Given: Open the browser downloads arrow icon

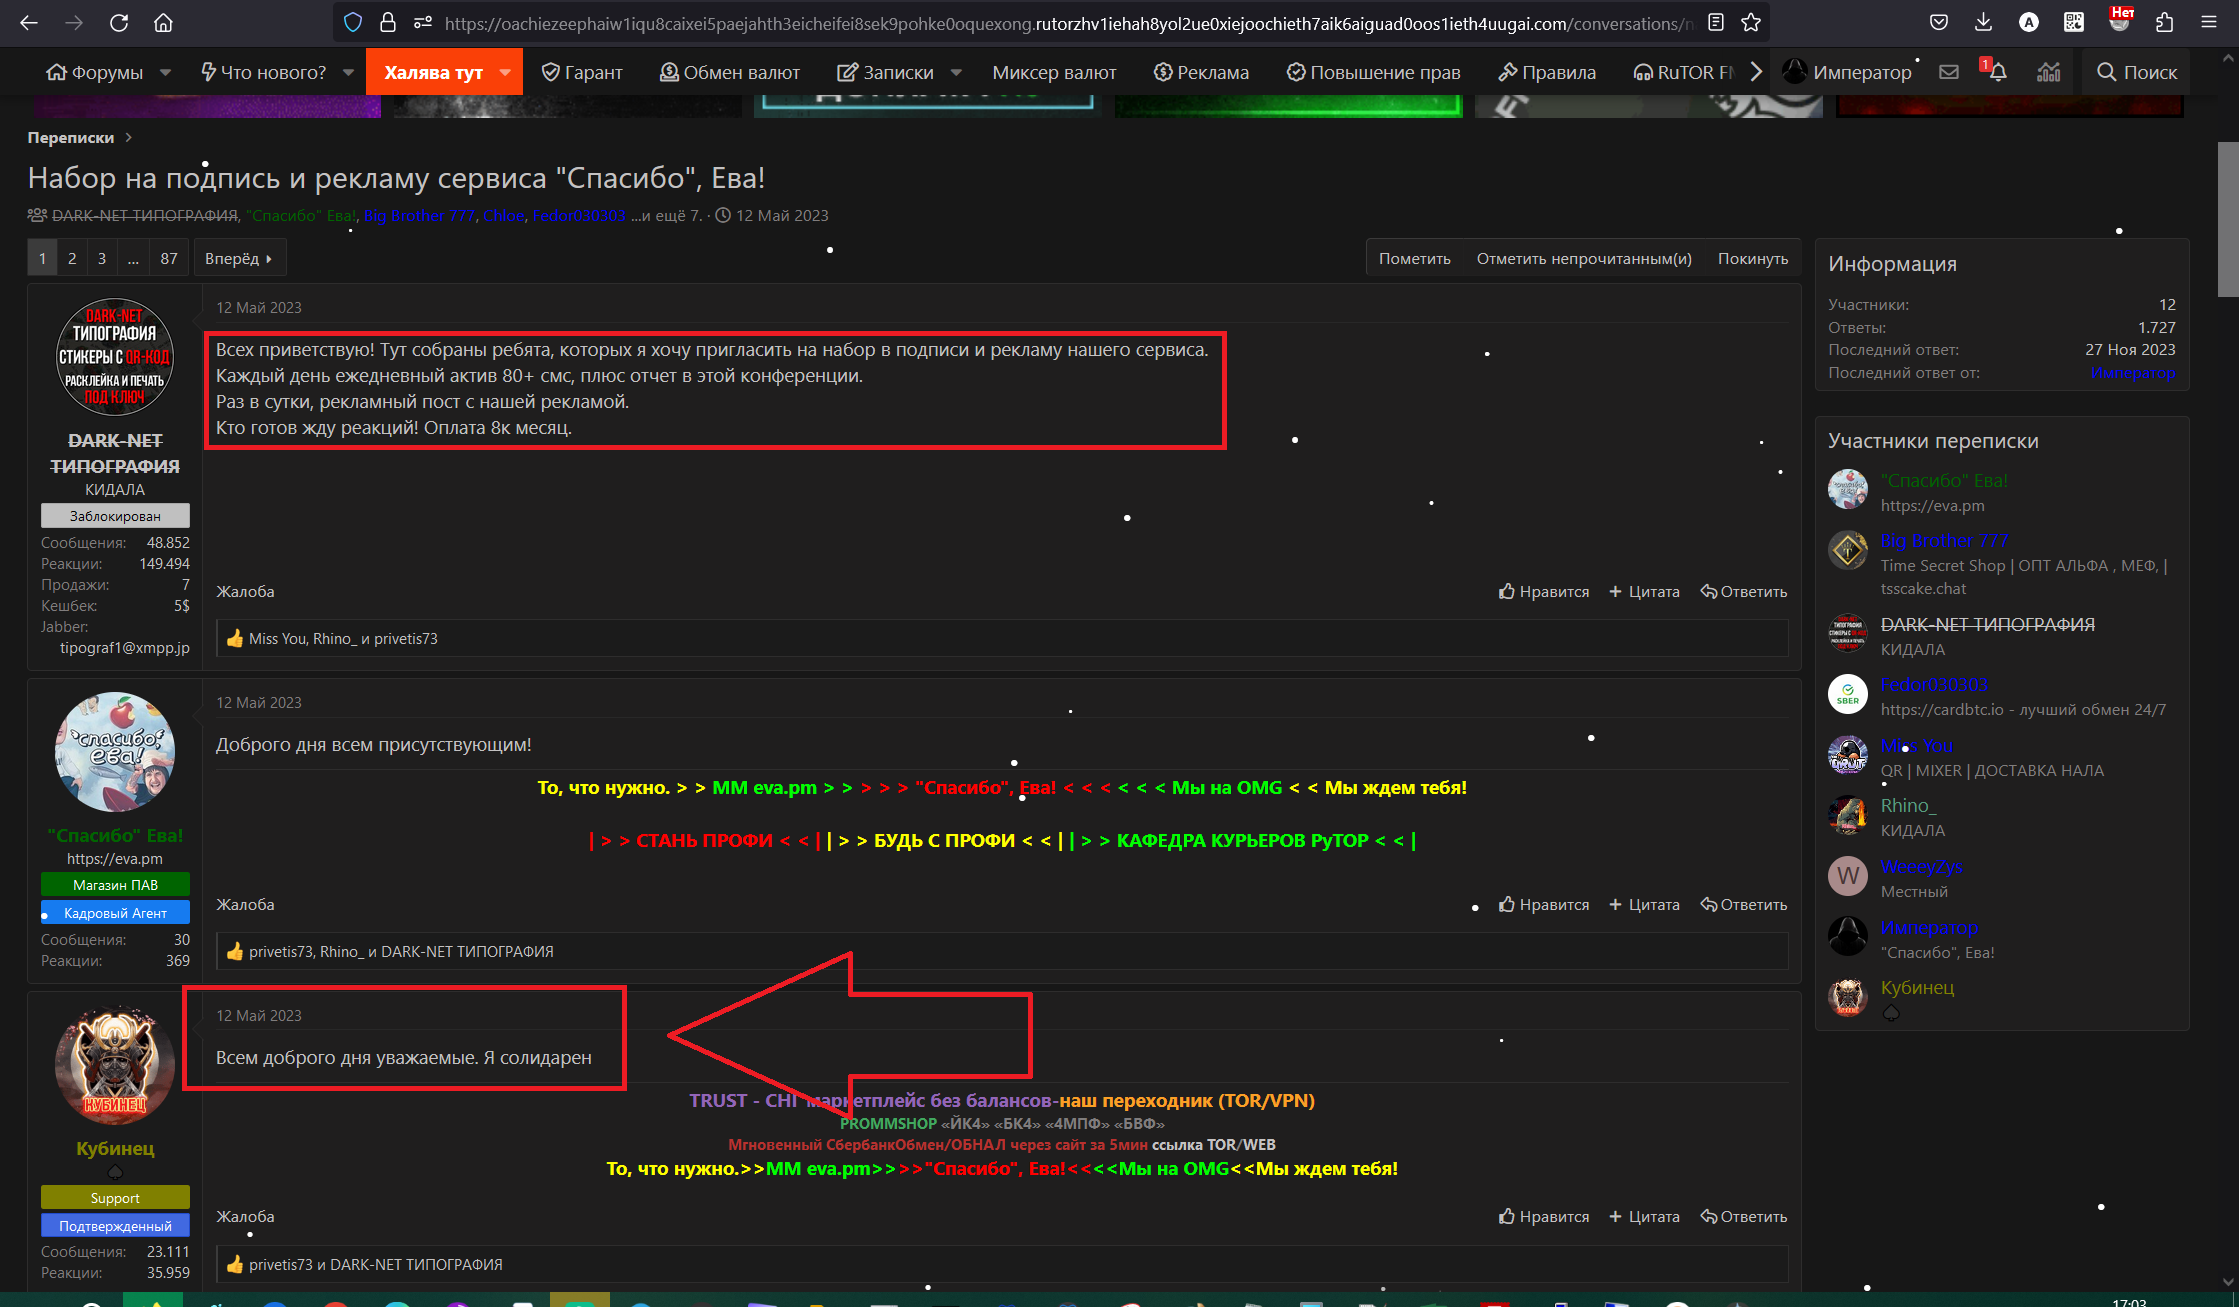Looking at the screenshot, I should (1984, 22).
